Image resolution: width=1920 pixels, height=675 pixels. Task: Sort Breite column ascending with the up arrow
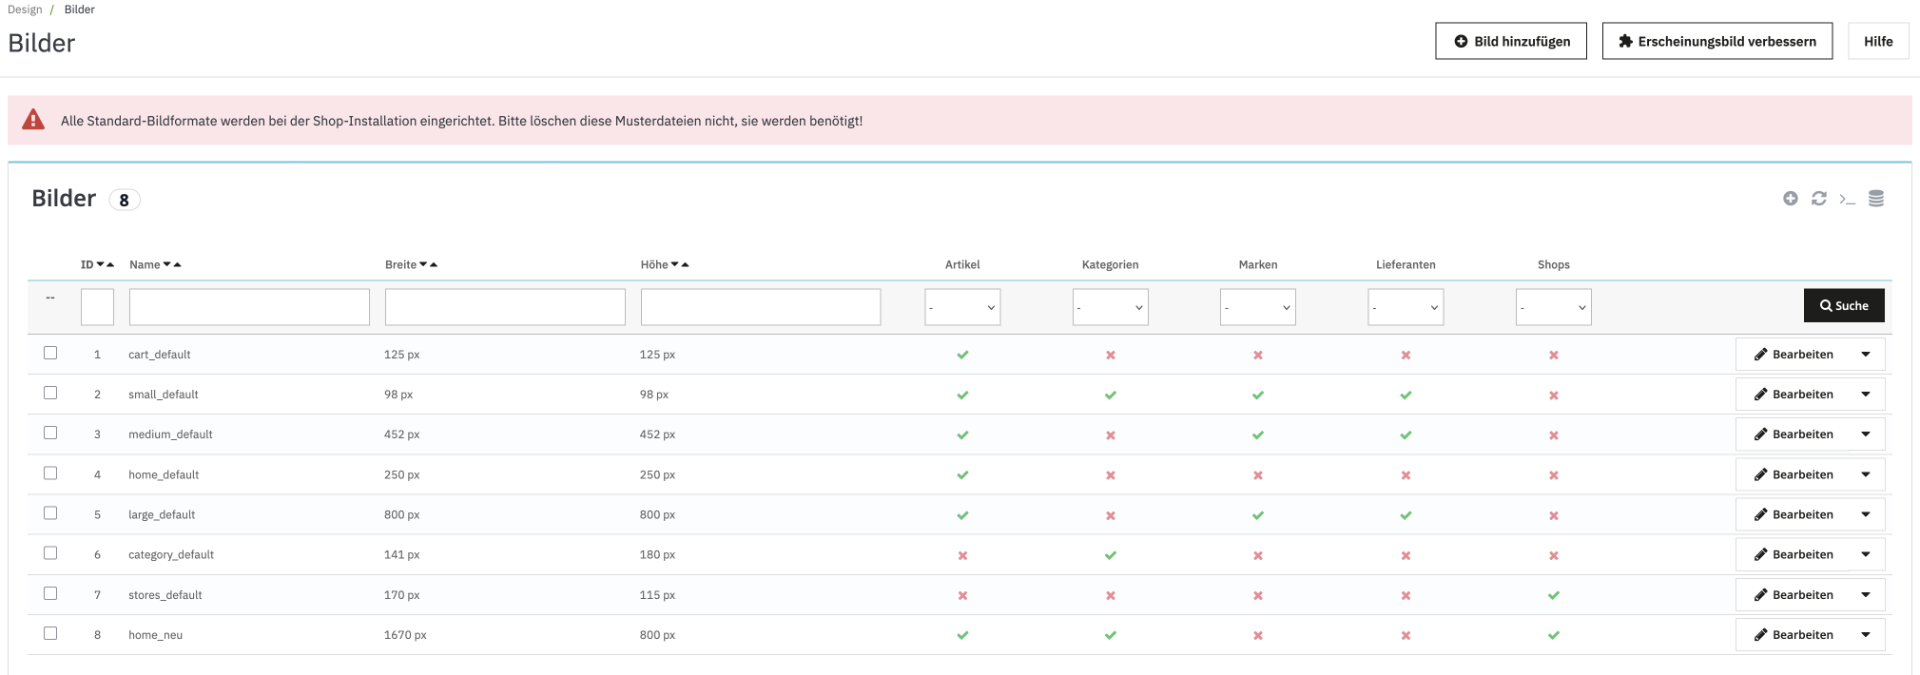pyautogui.click(x=433, y=265)
